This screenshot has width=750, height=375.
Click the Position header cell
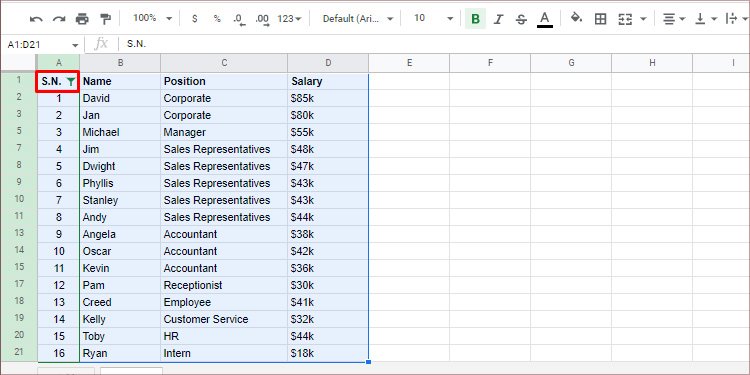click(224, 81)
